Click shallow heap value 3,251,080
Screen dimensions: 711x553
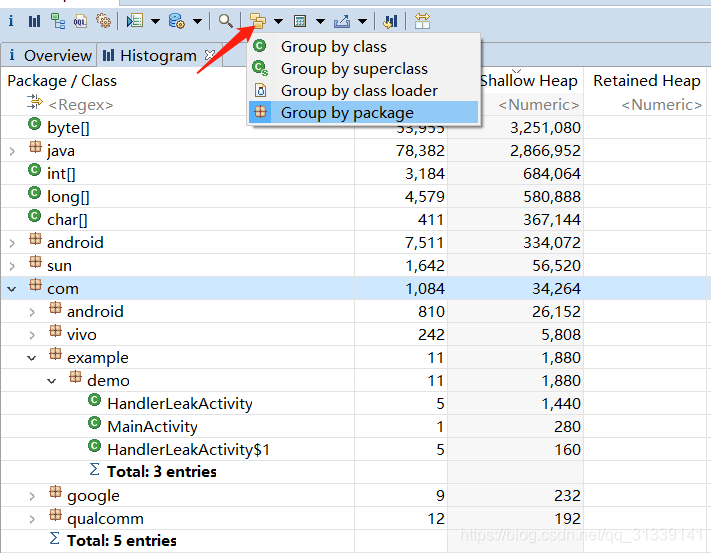click(x=545, y=128)
